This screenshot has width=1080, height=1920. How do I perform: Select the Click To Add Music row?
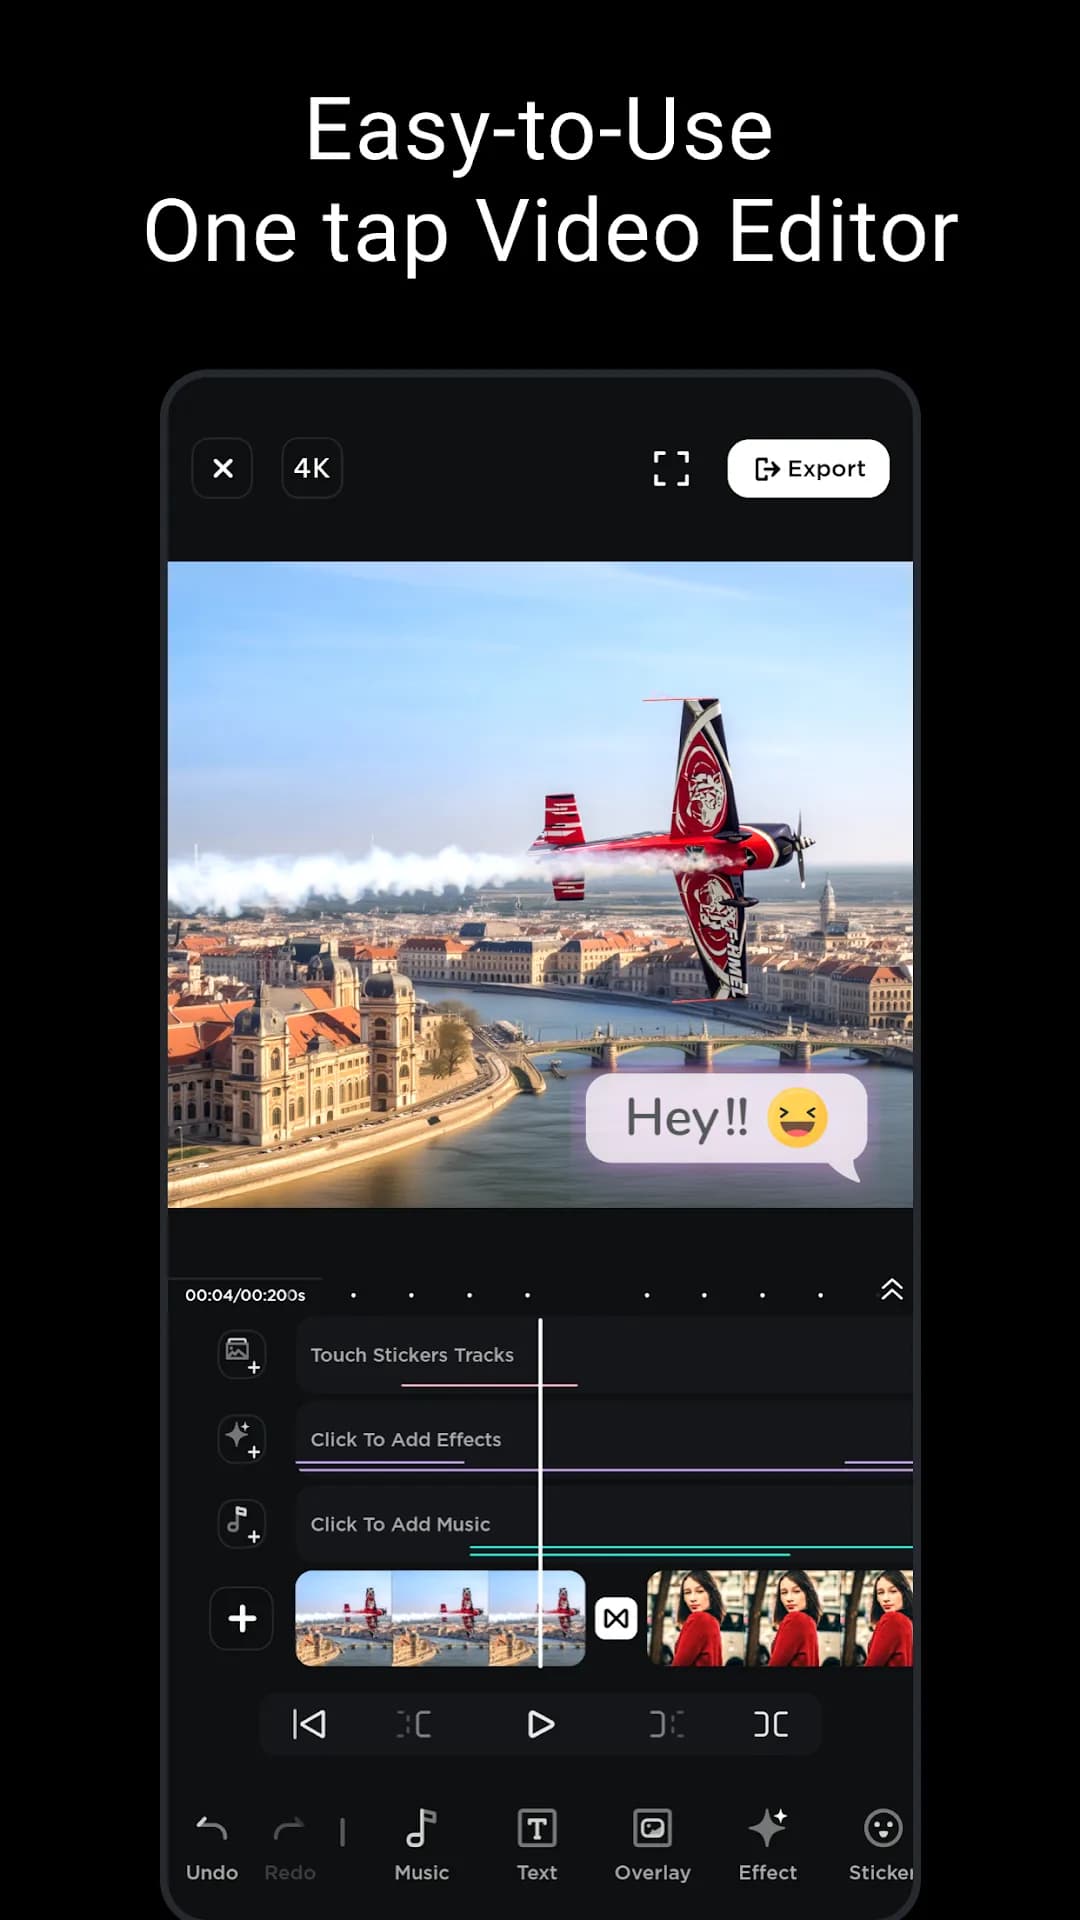(x=604, y=1524)
